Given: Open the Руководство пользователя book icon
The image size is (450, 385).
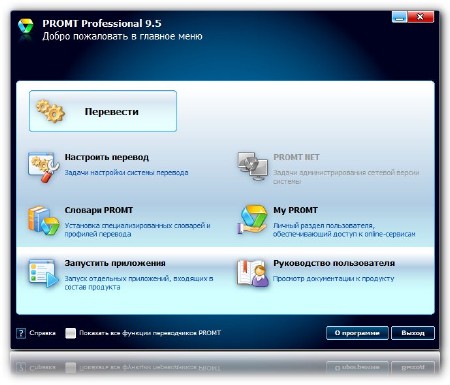Looking at the screenshot, I should [253, 273].
